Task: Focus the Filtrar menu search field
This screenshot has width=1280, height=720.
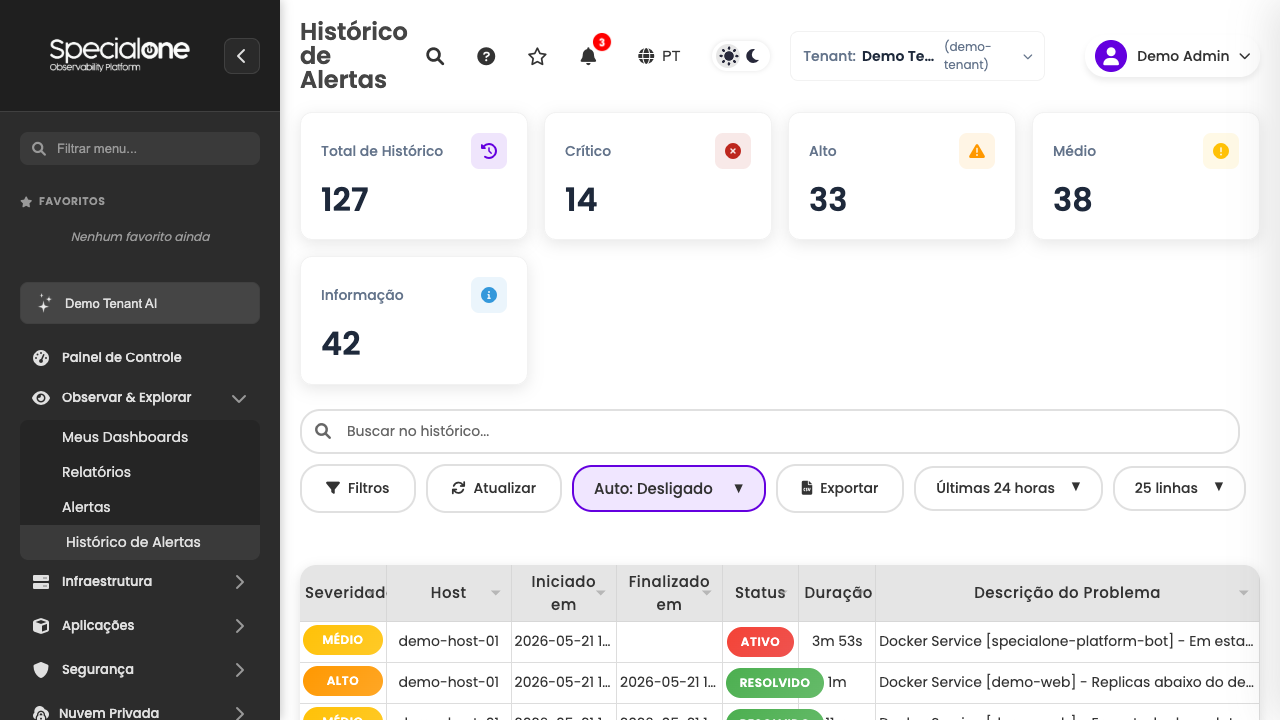Action: 140,148
